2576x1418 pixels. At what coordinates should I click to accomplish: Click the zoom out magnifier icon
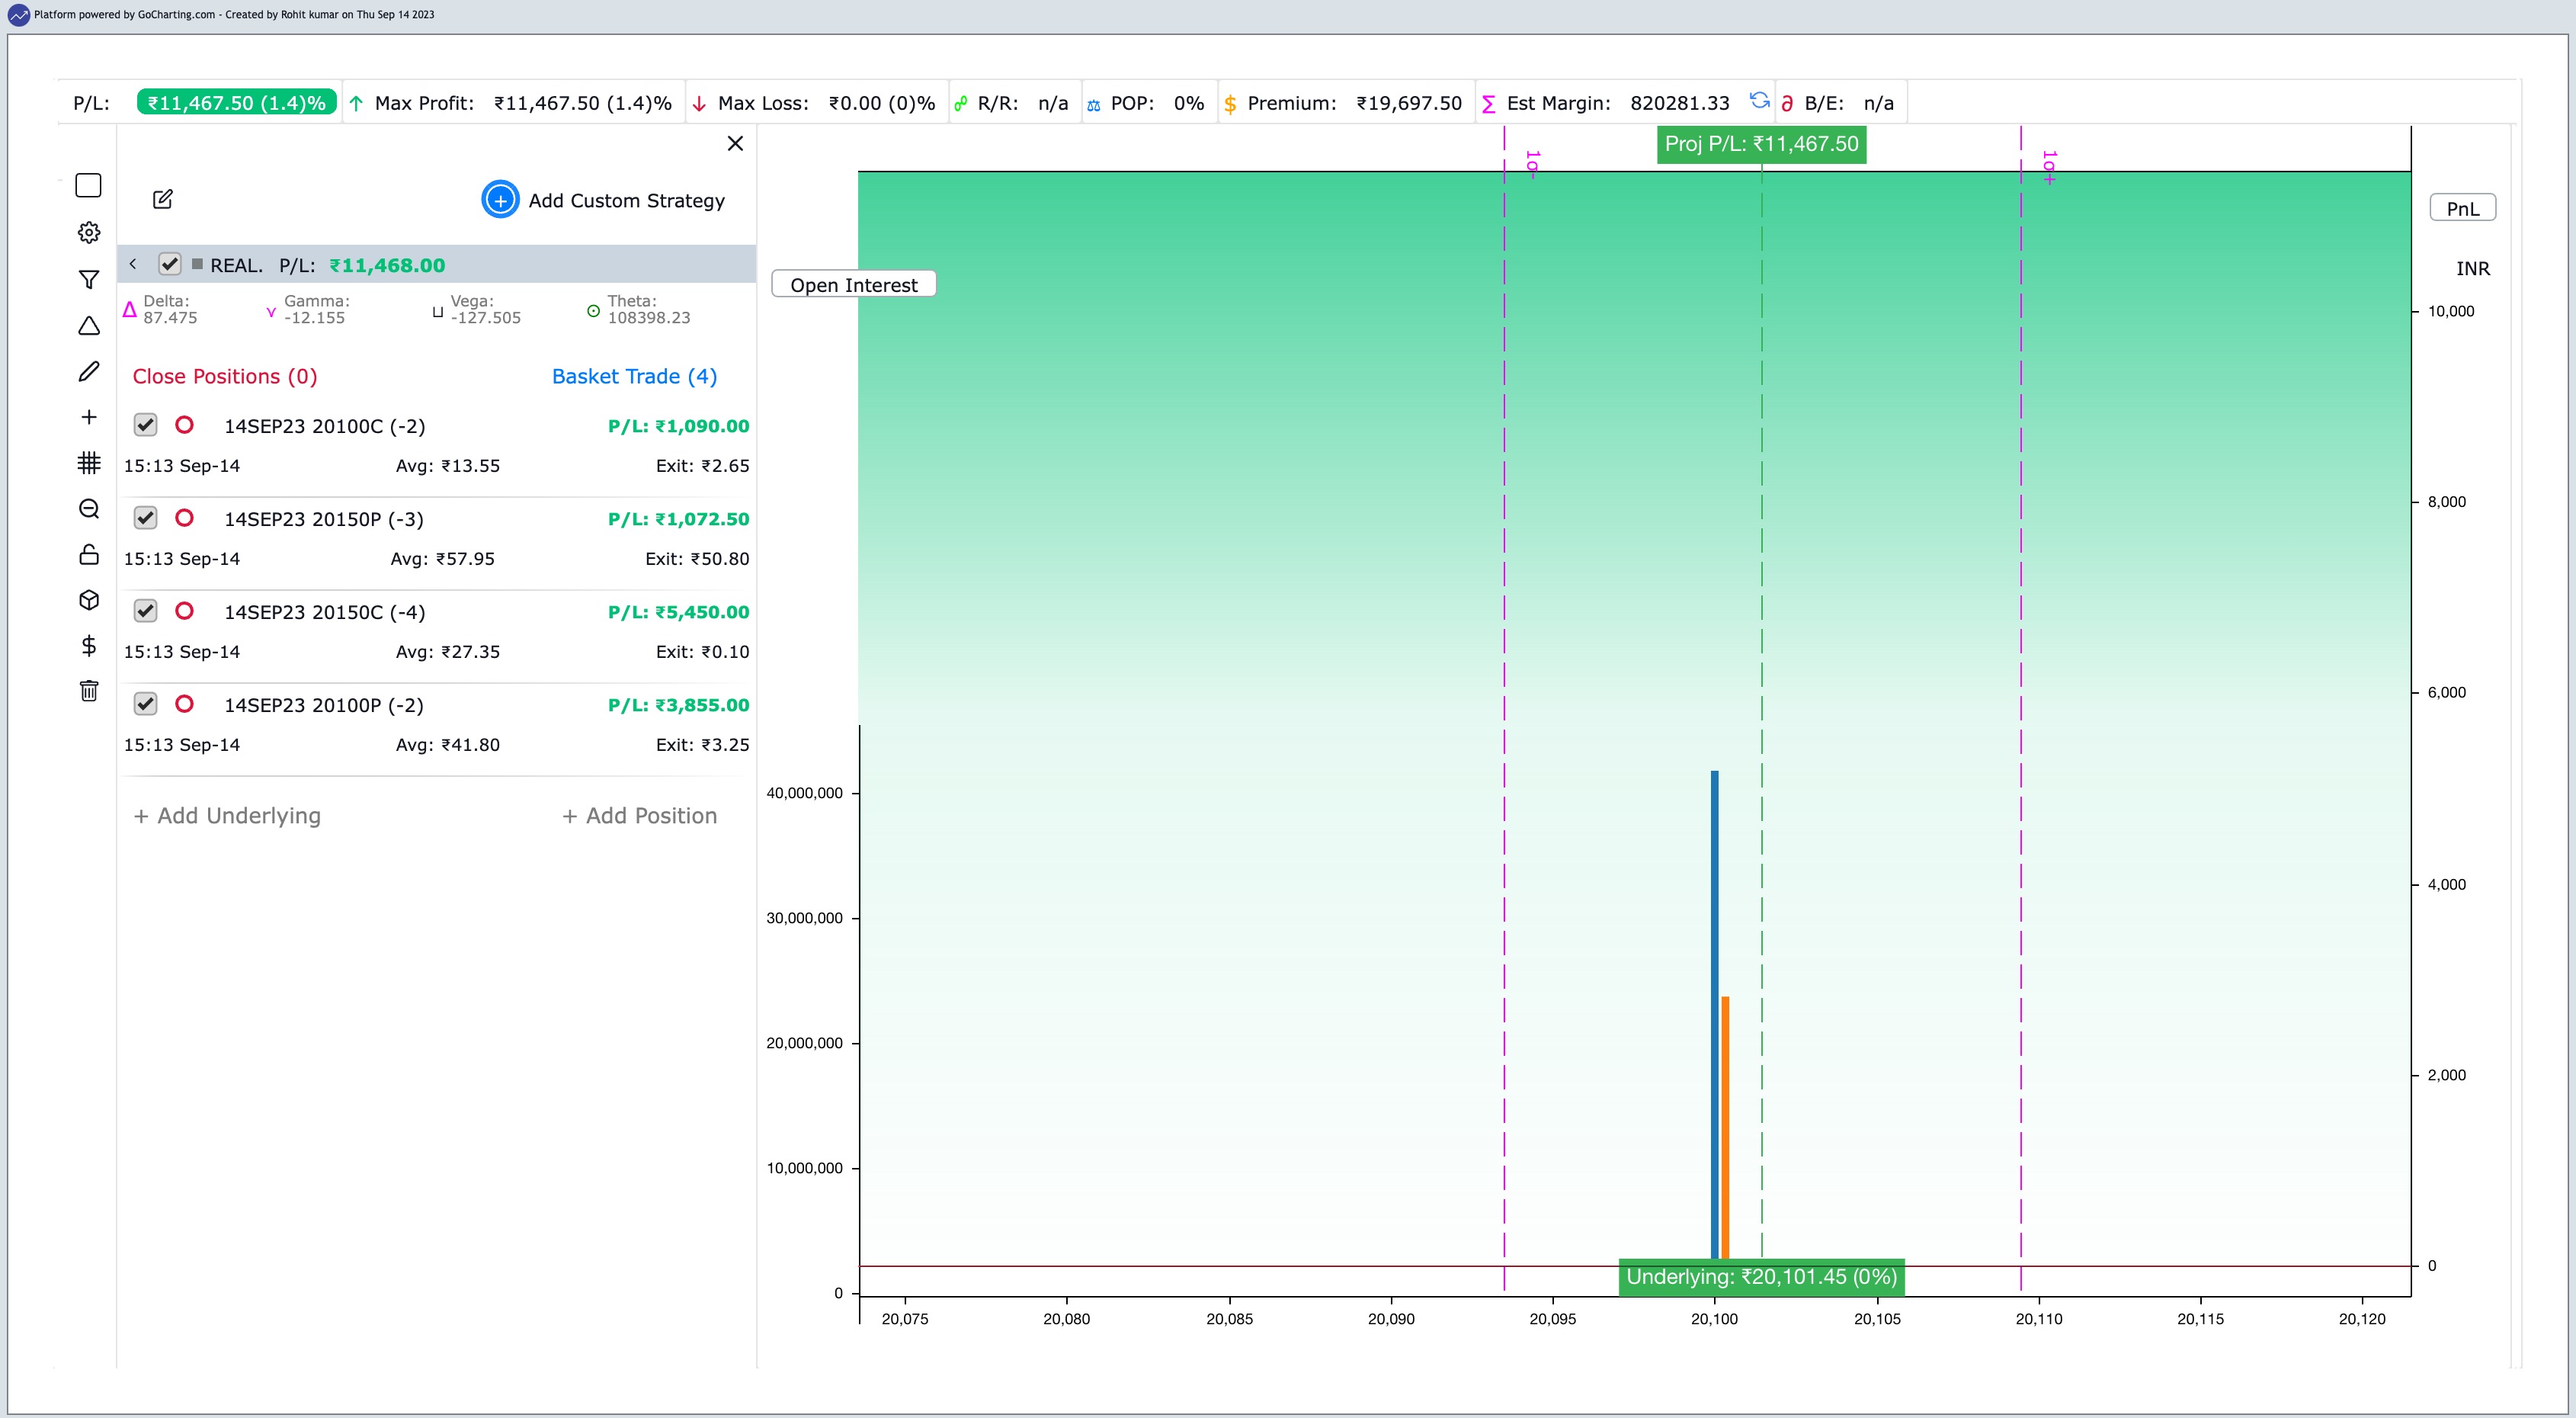[x=88, y=509]
